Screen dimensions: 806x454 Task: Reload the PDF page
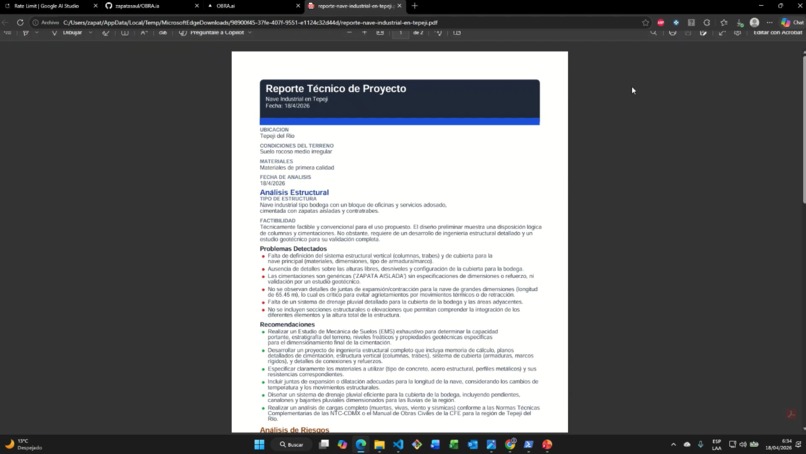20,23
